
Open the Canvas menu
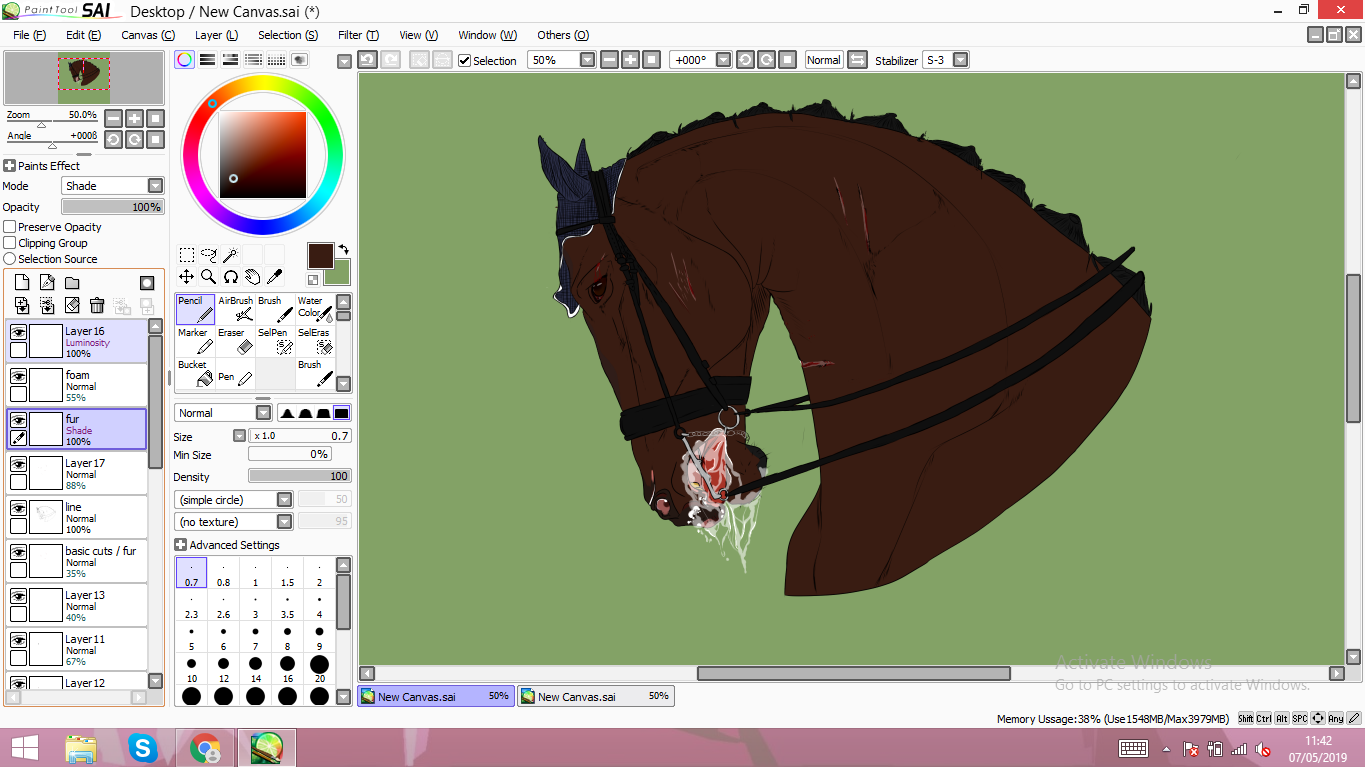(x=147, y=35)
